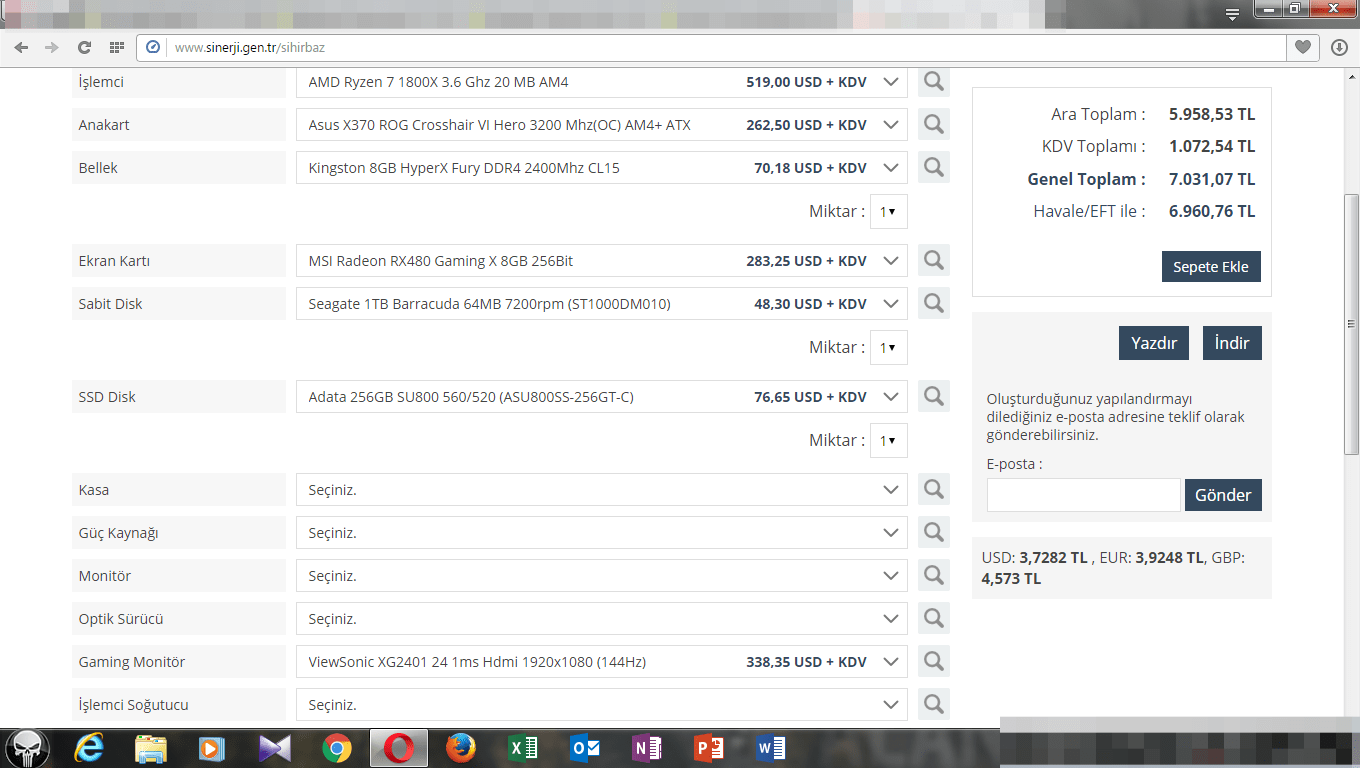Bookmark page with the heart icon
1360x768 pixels.
pyautogui.click(x=1302, y=47)
